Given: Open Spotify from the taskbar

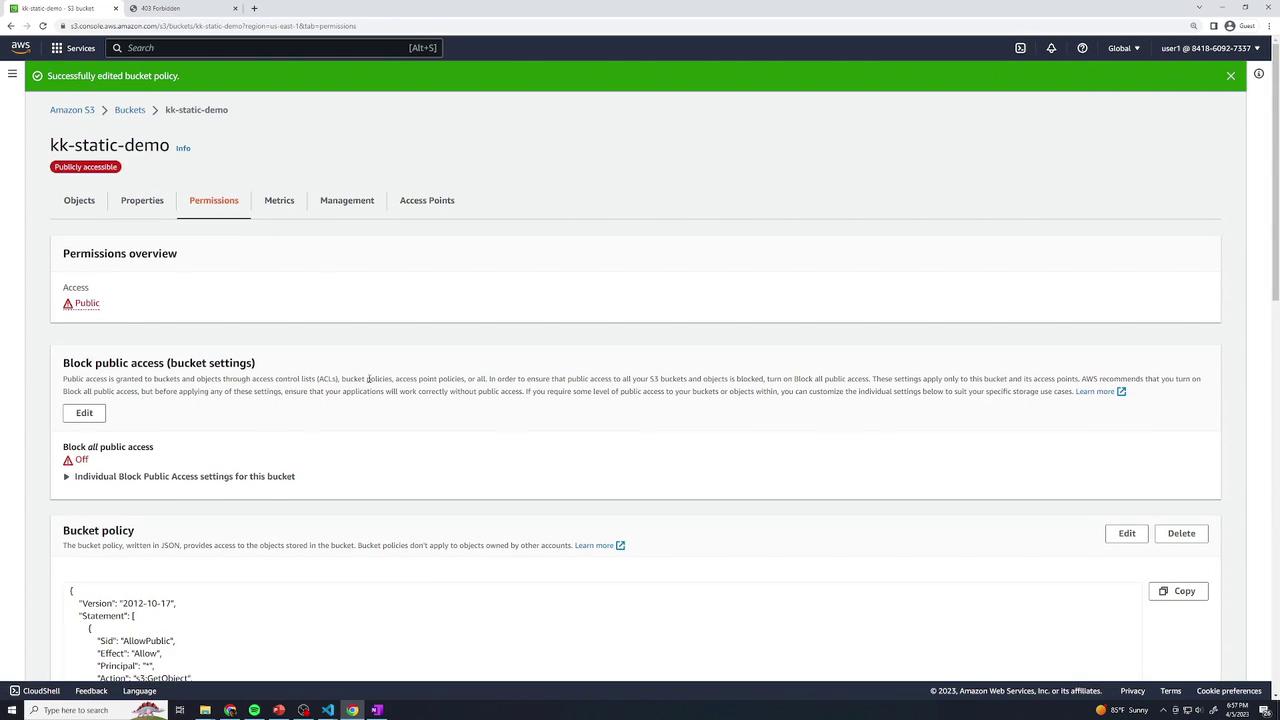Looking at the screenshot, I should click(x=254, y=710).
